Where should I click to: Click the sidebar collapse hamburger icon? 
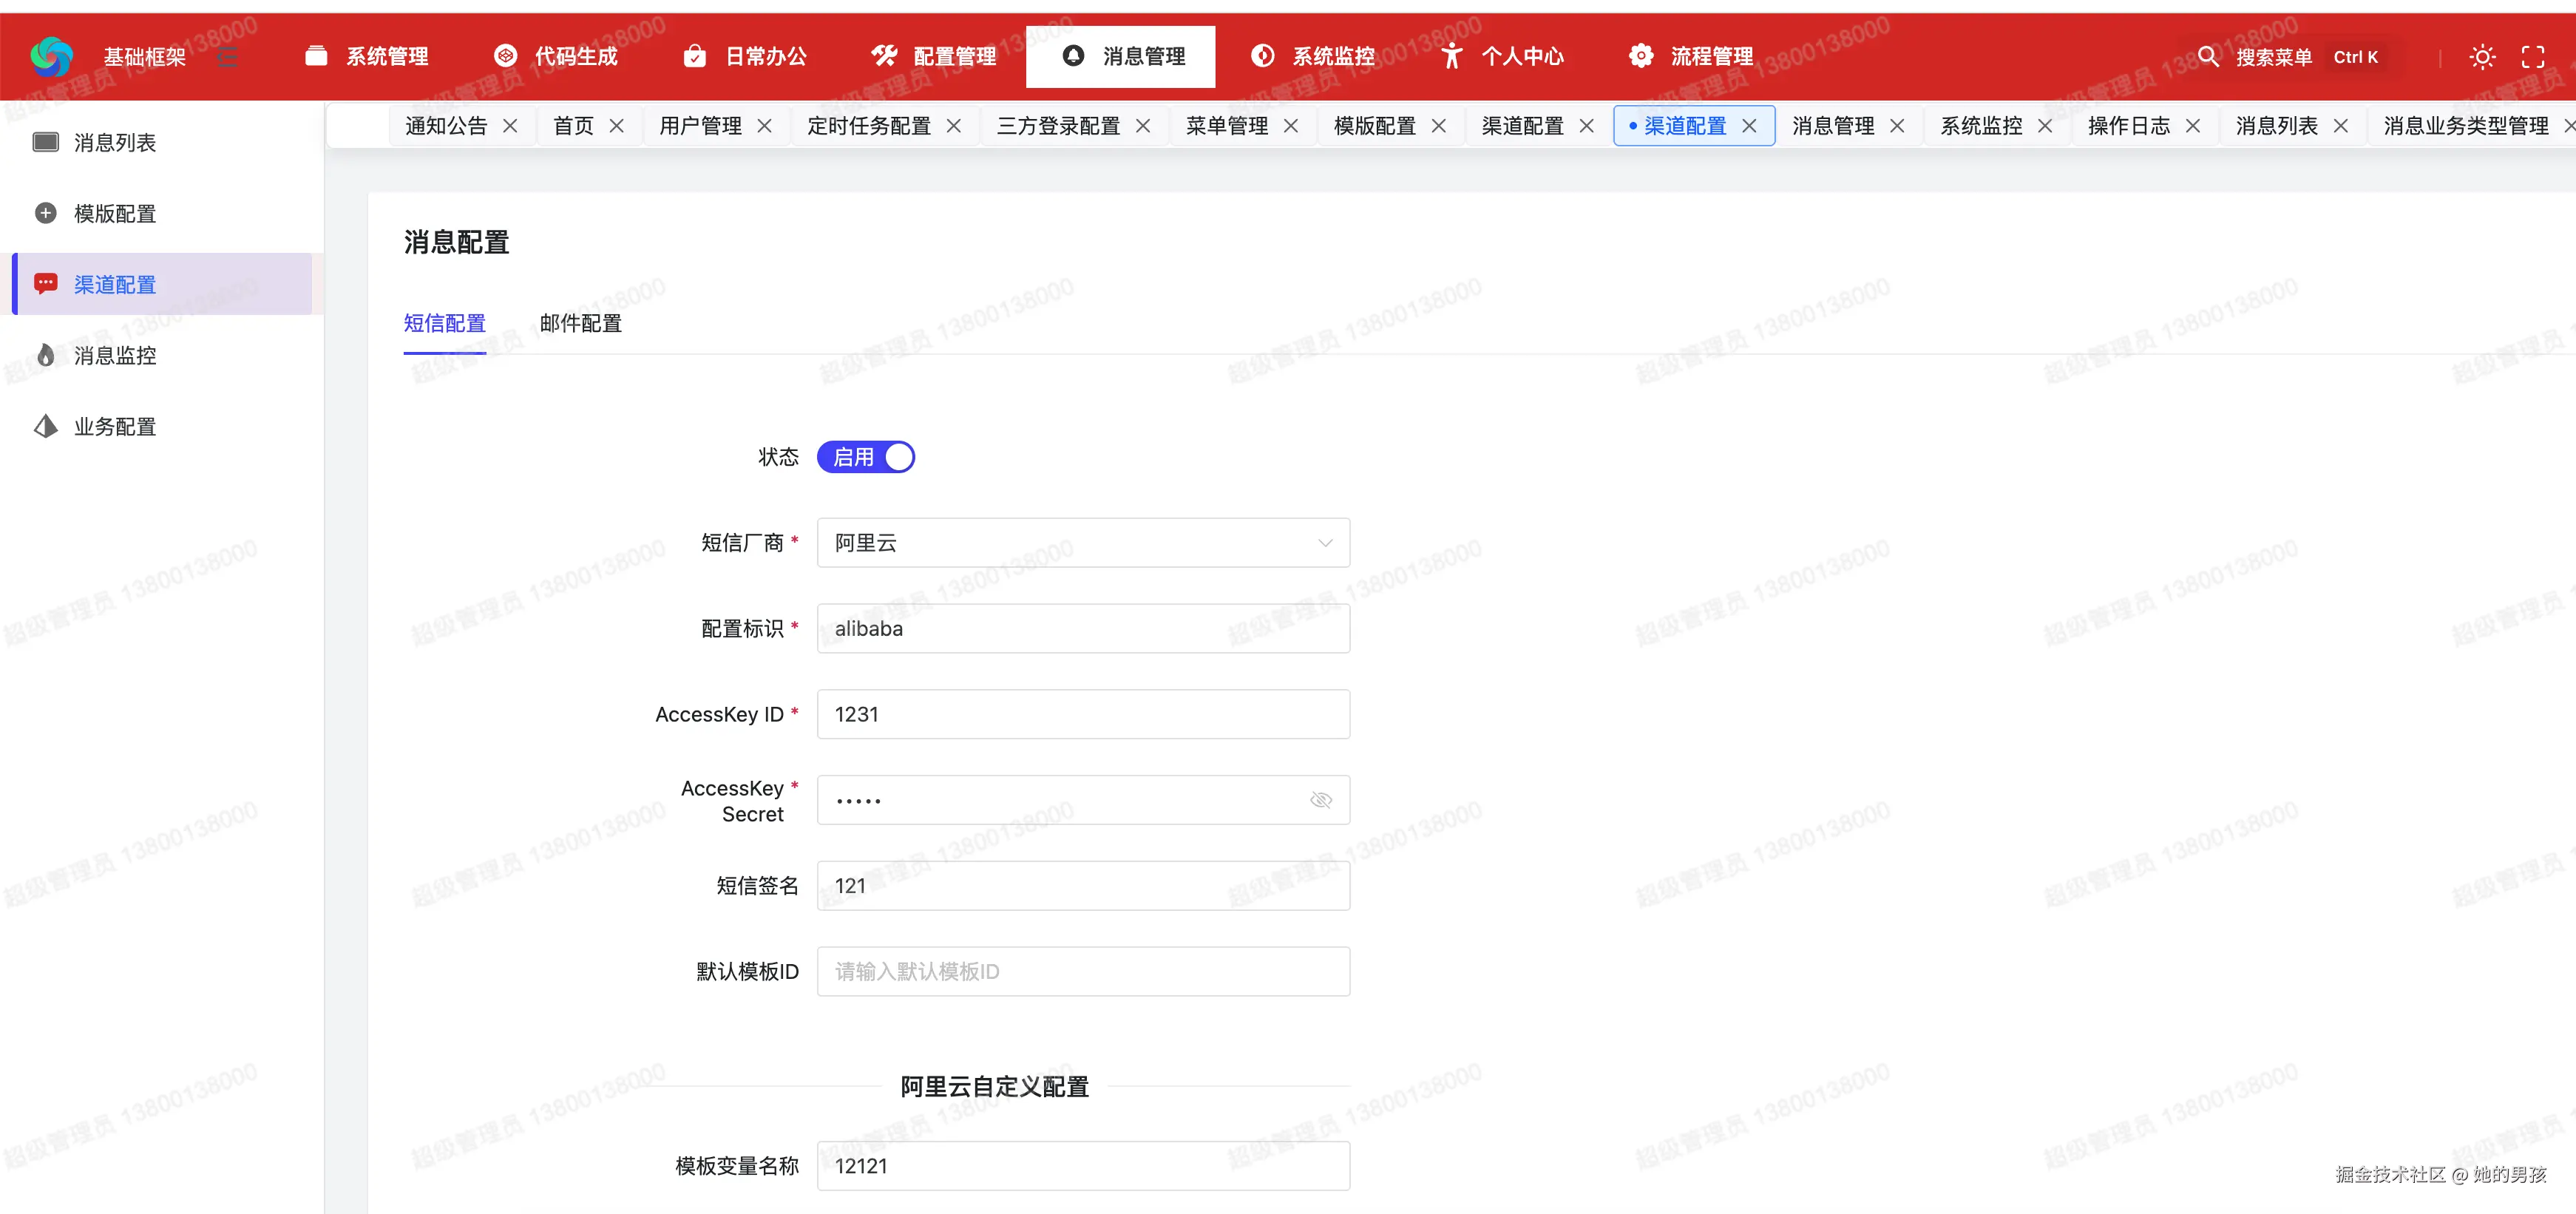228,56
